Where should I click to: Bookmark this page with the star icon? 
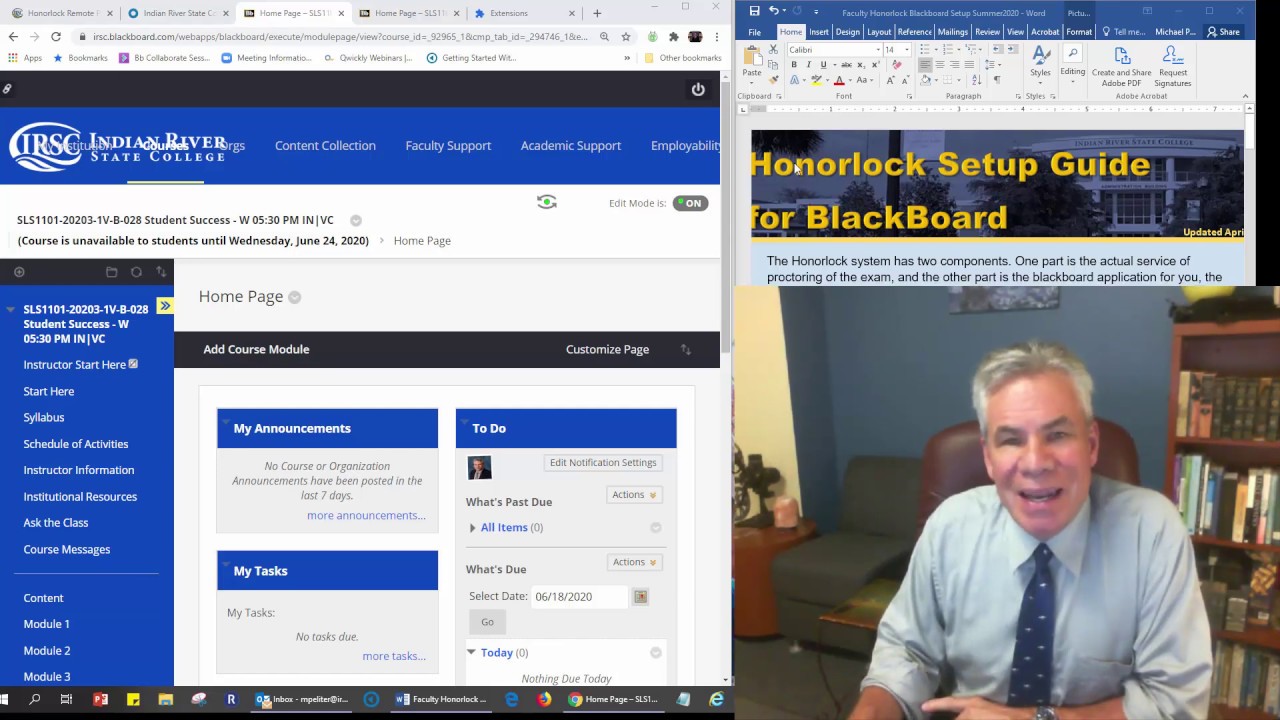pyautogui.click(x=626, y=37)
